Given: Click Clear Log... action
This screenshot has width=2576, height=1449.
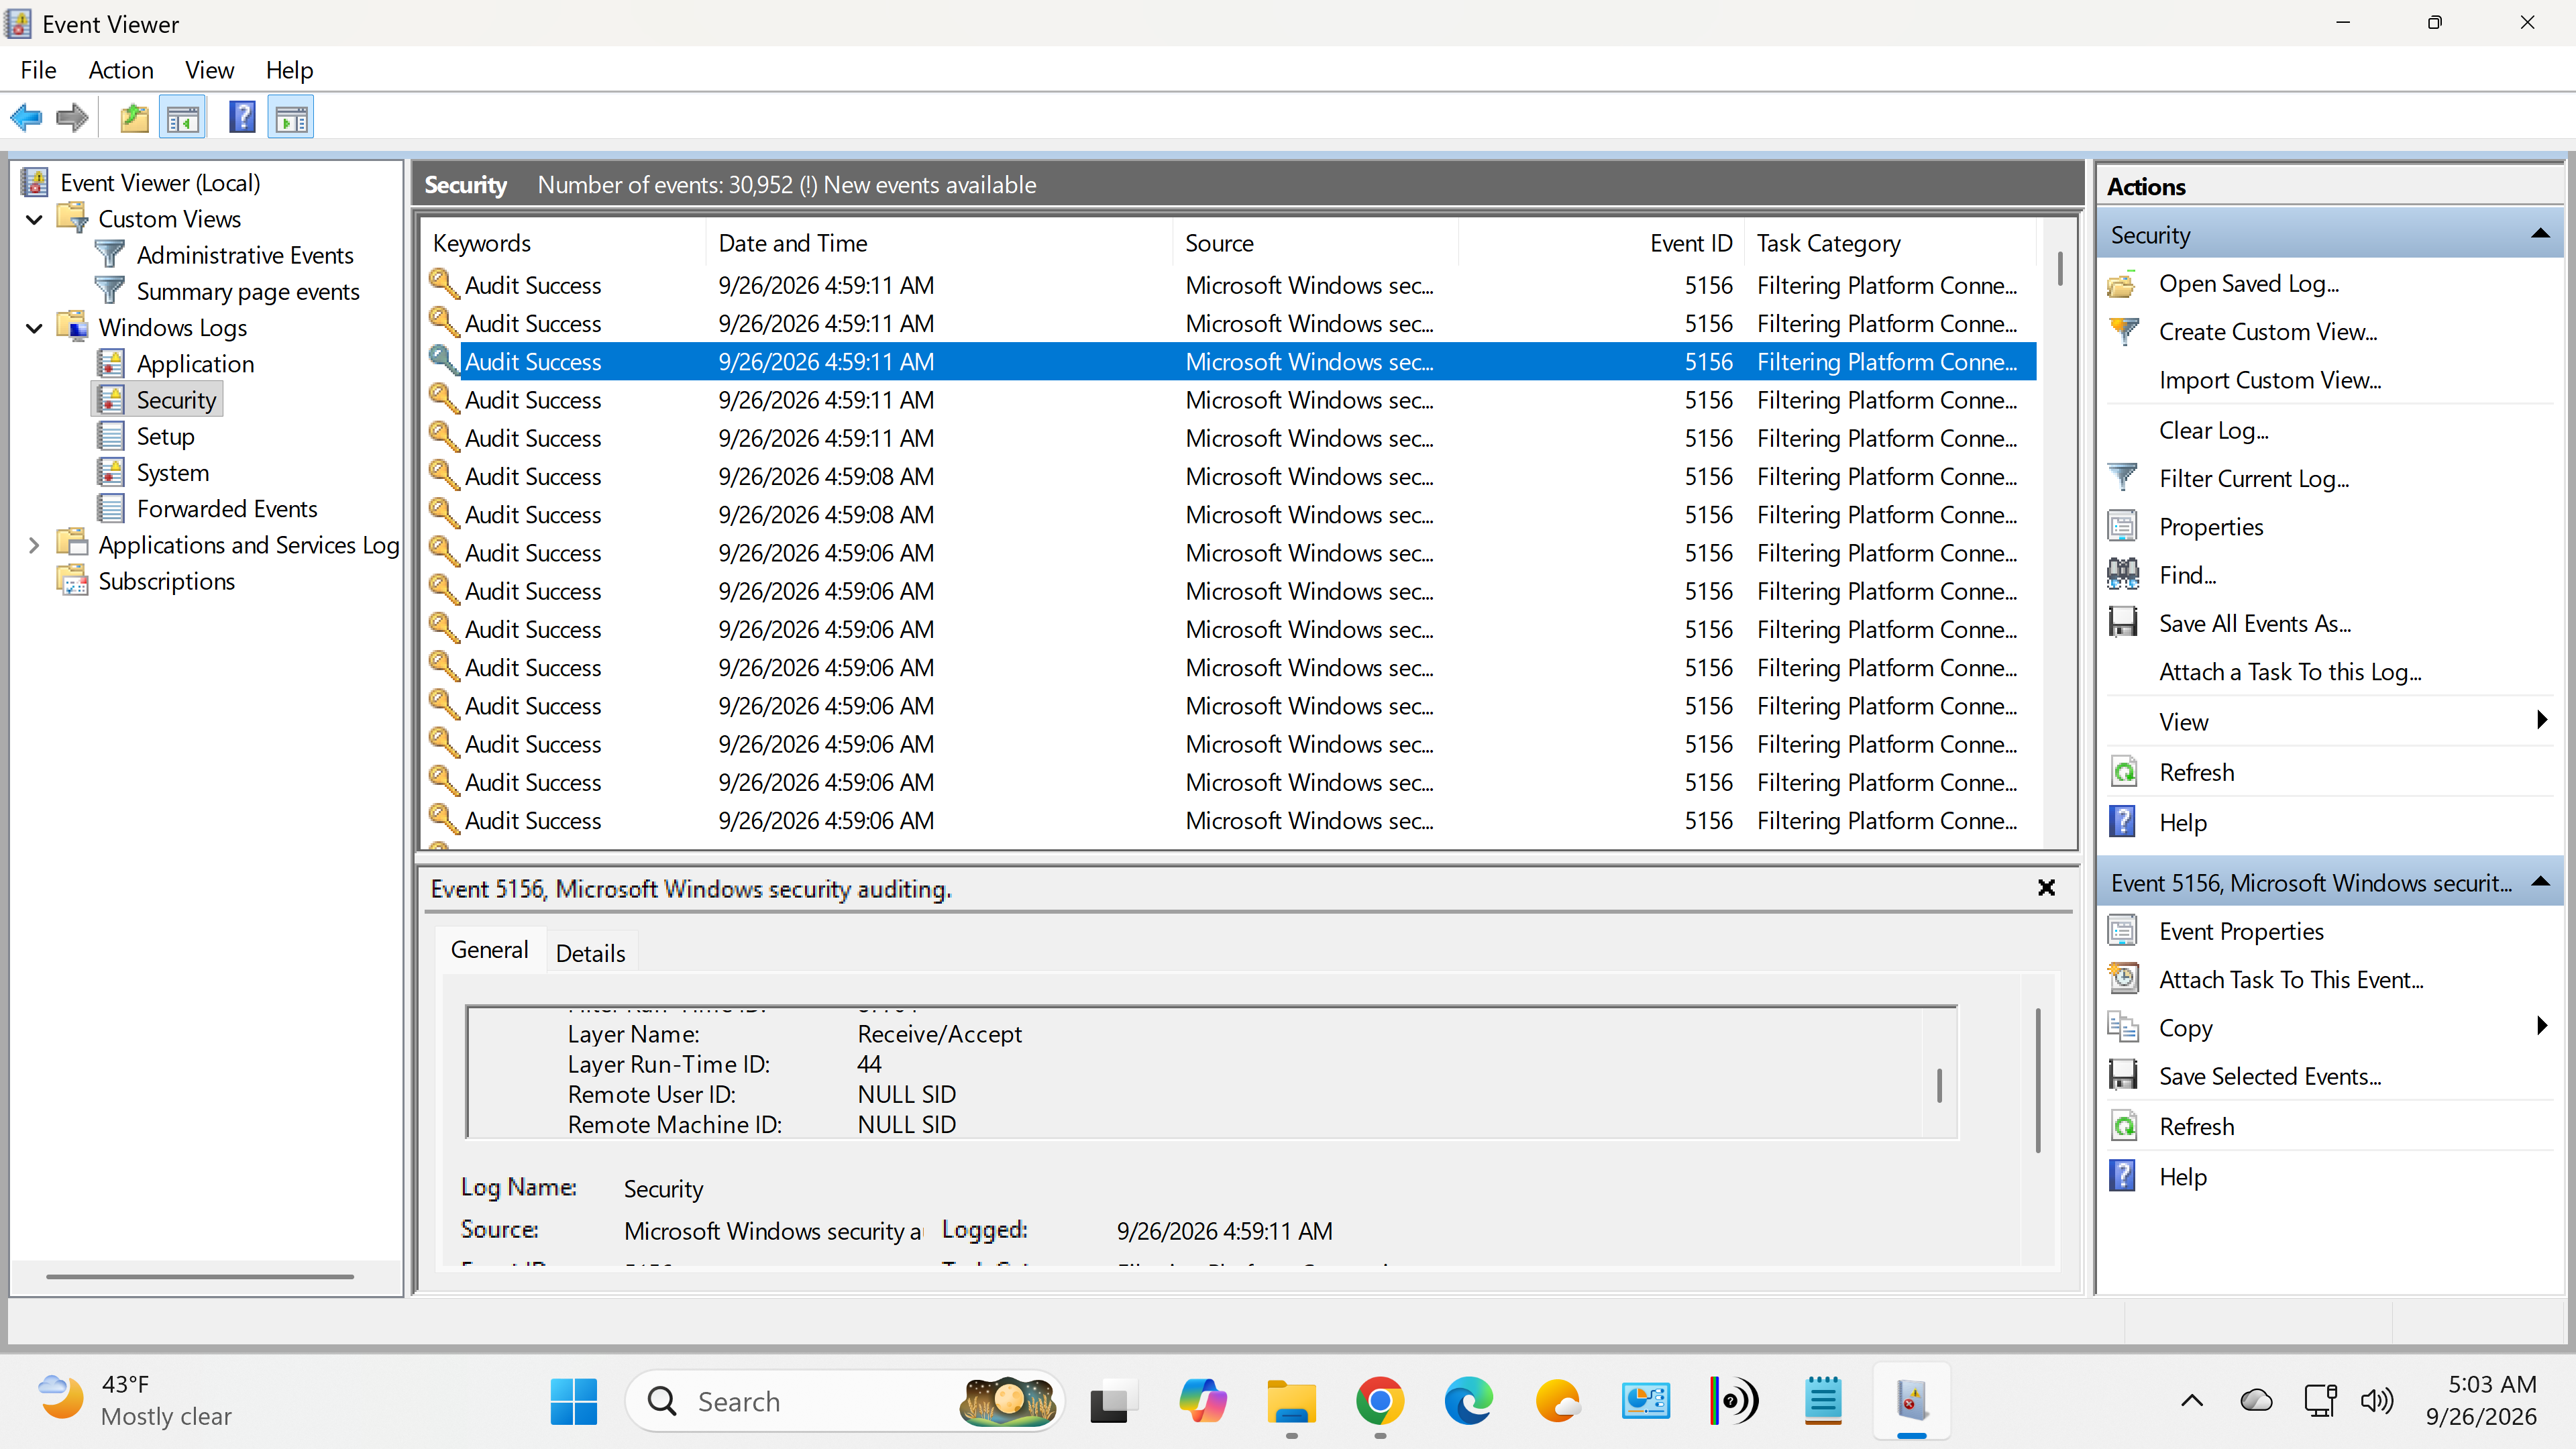Looking at the screenshot, I should point(2213,430).
